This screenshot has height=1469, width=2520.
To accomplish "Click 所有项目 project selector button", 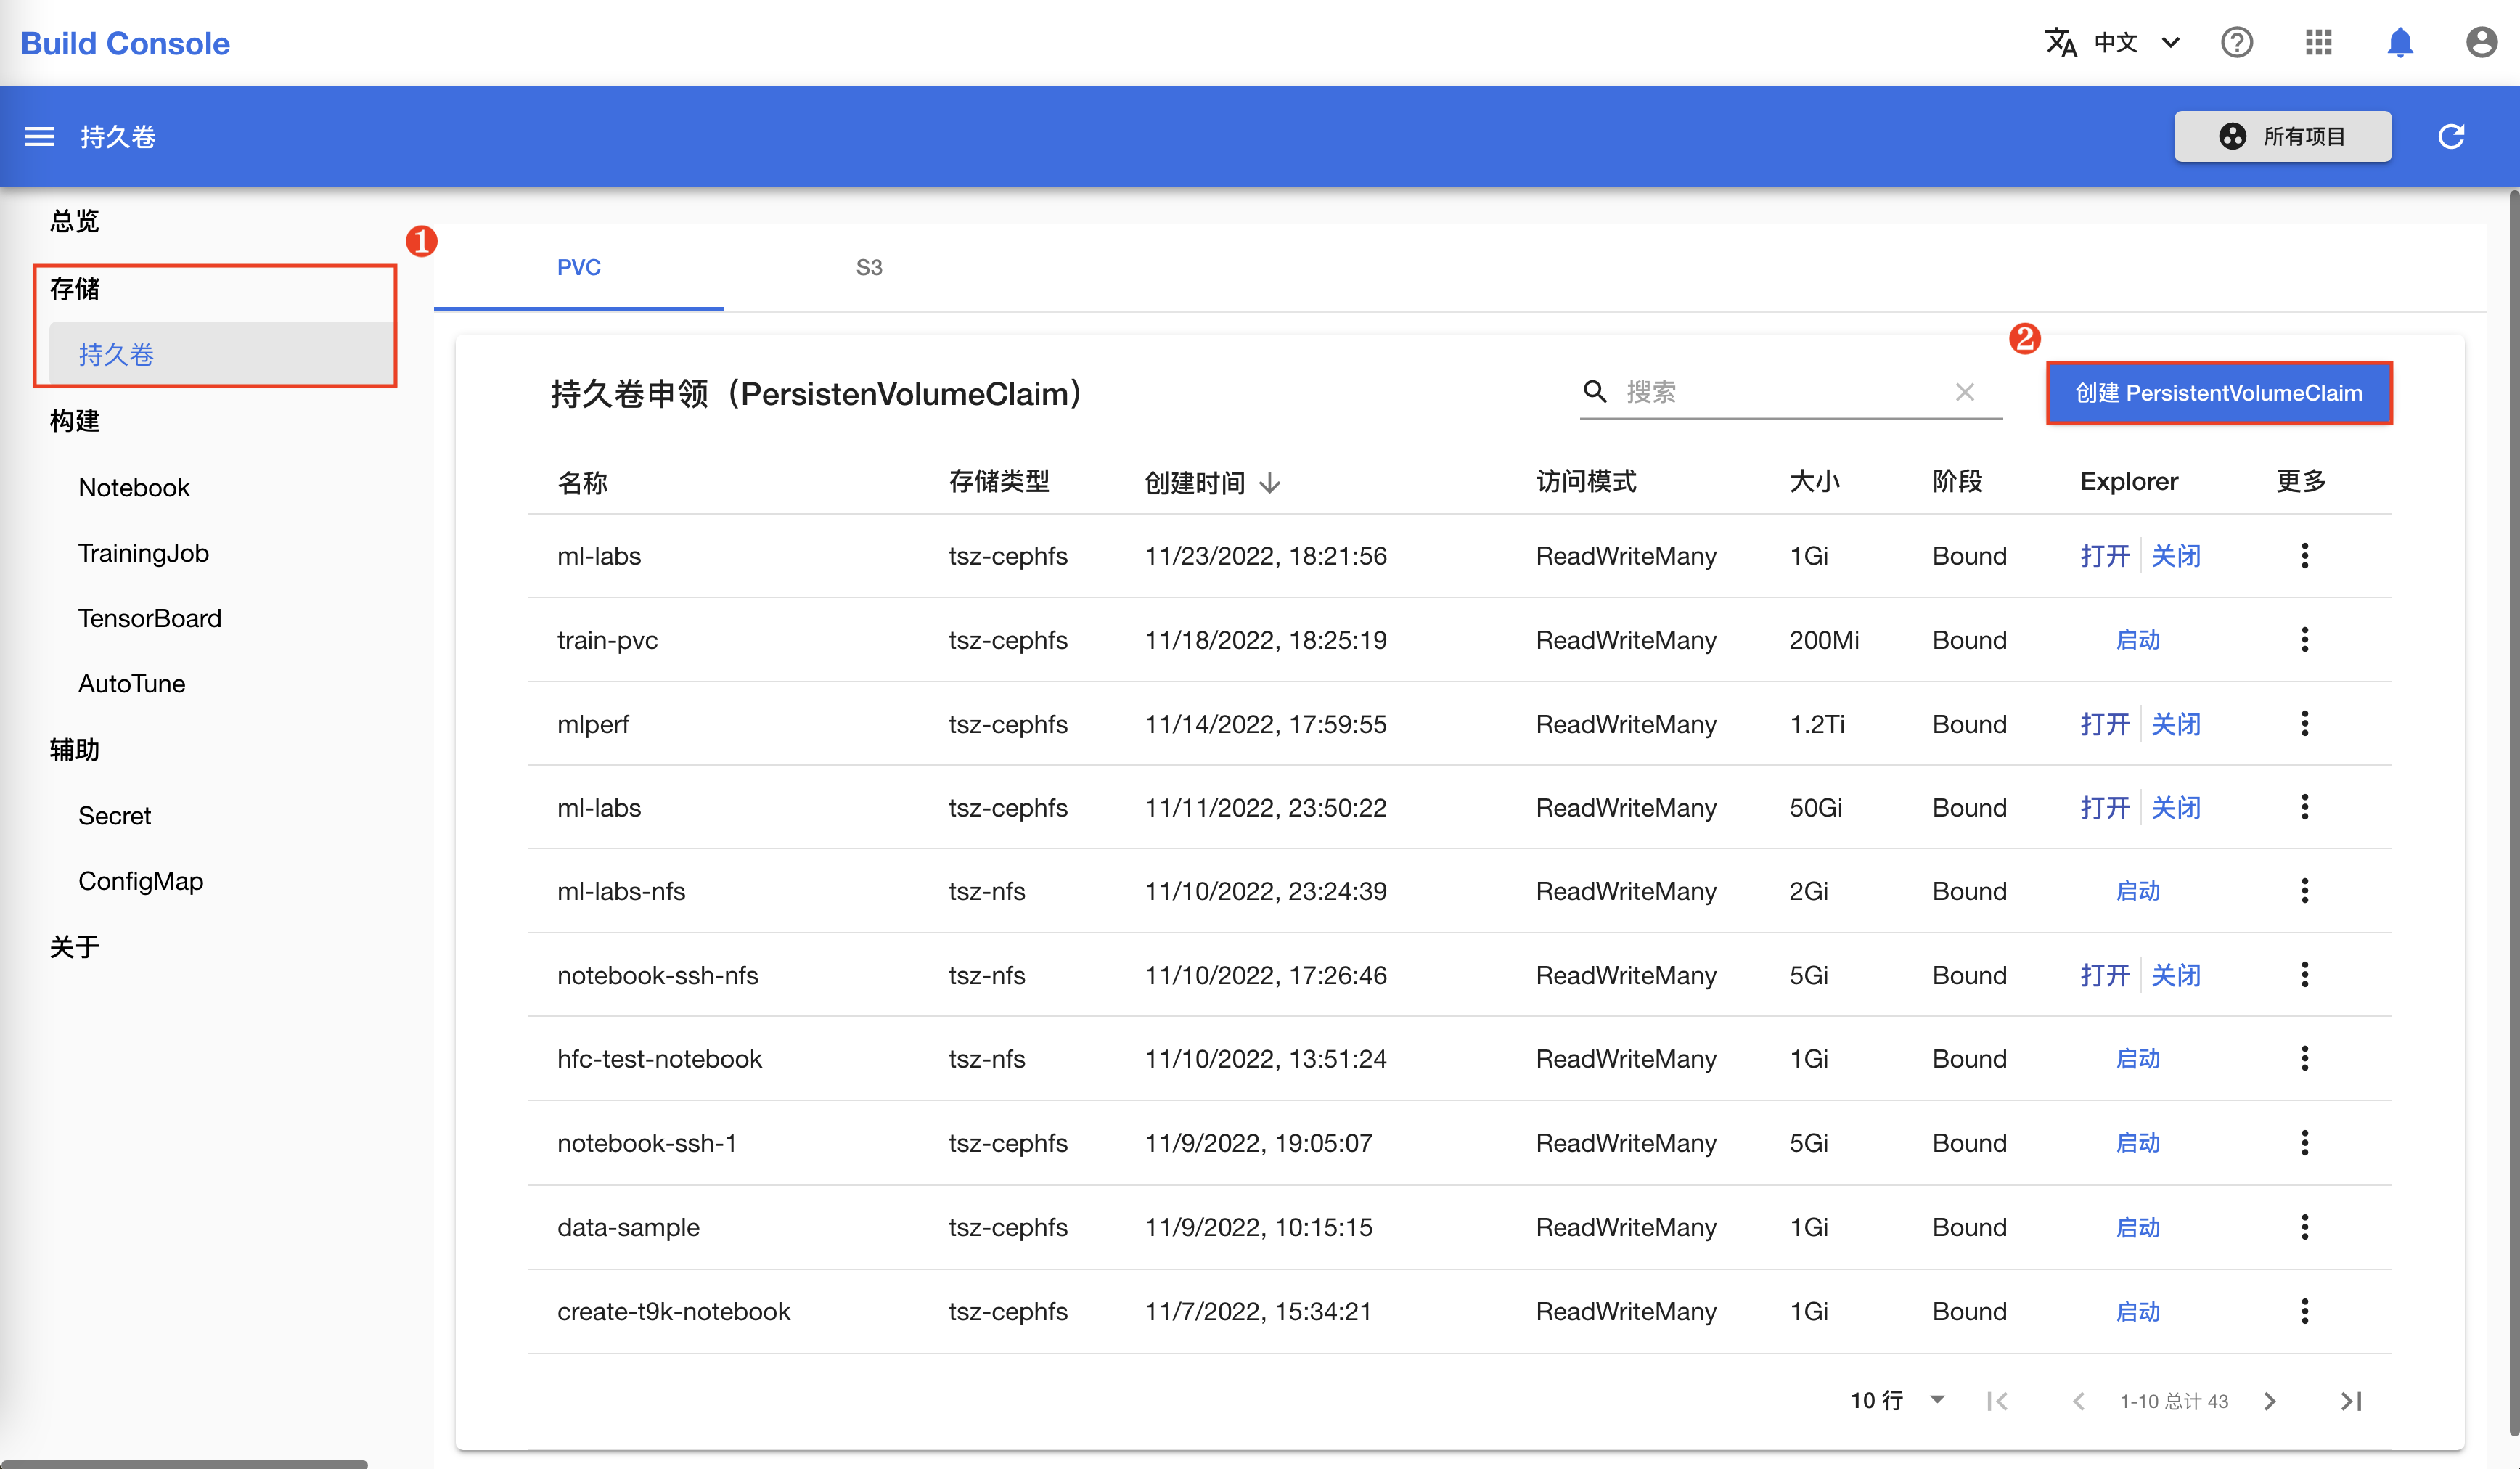I will click(x=2284, y=136).
